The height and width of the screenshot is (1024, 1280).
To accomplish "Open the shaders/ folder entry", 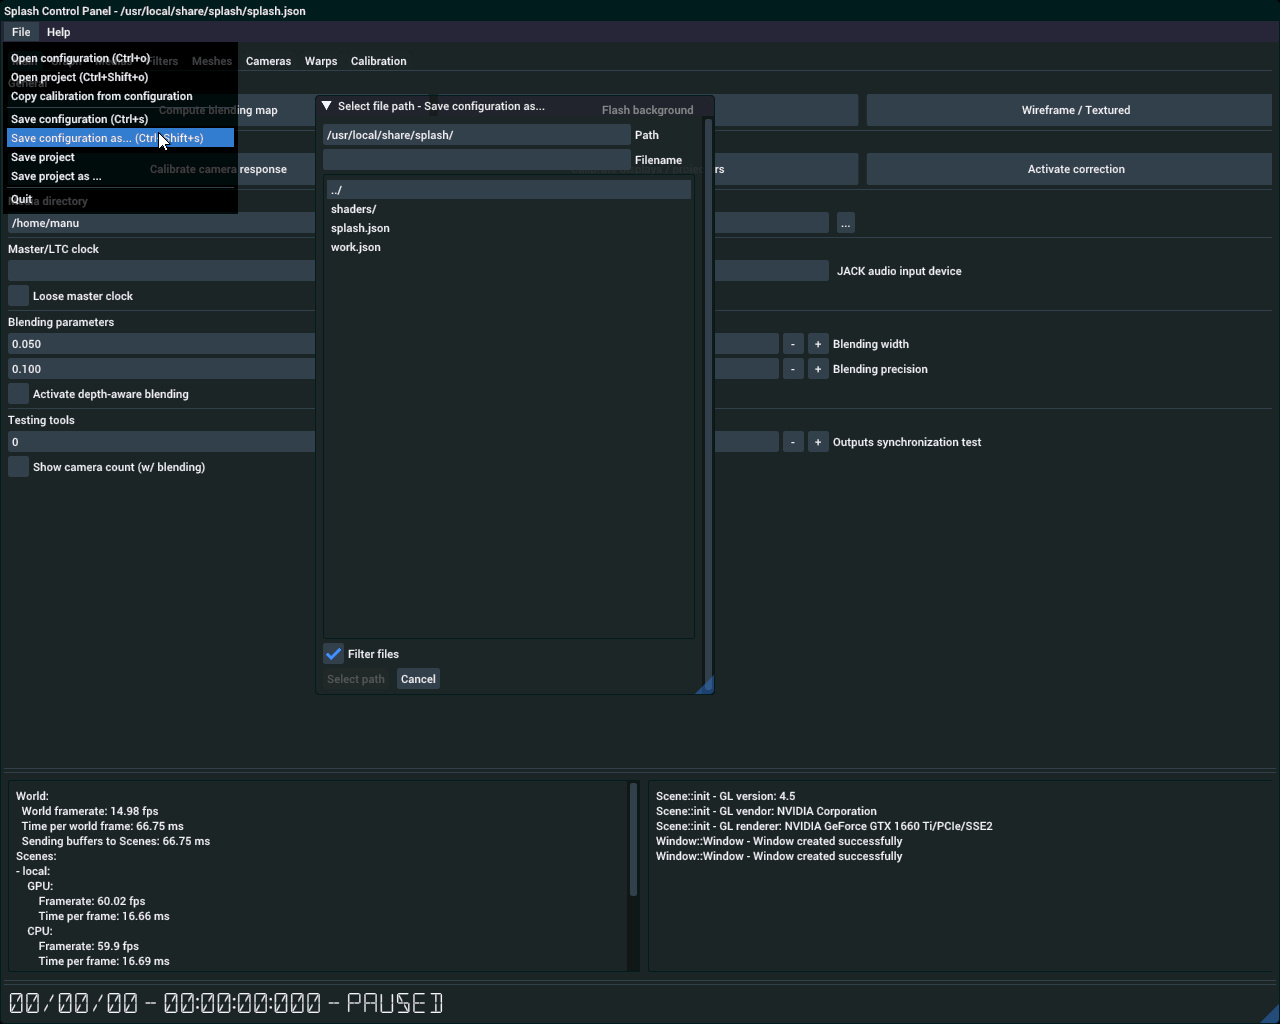I will 508,209.
